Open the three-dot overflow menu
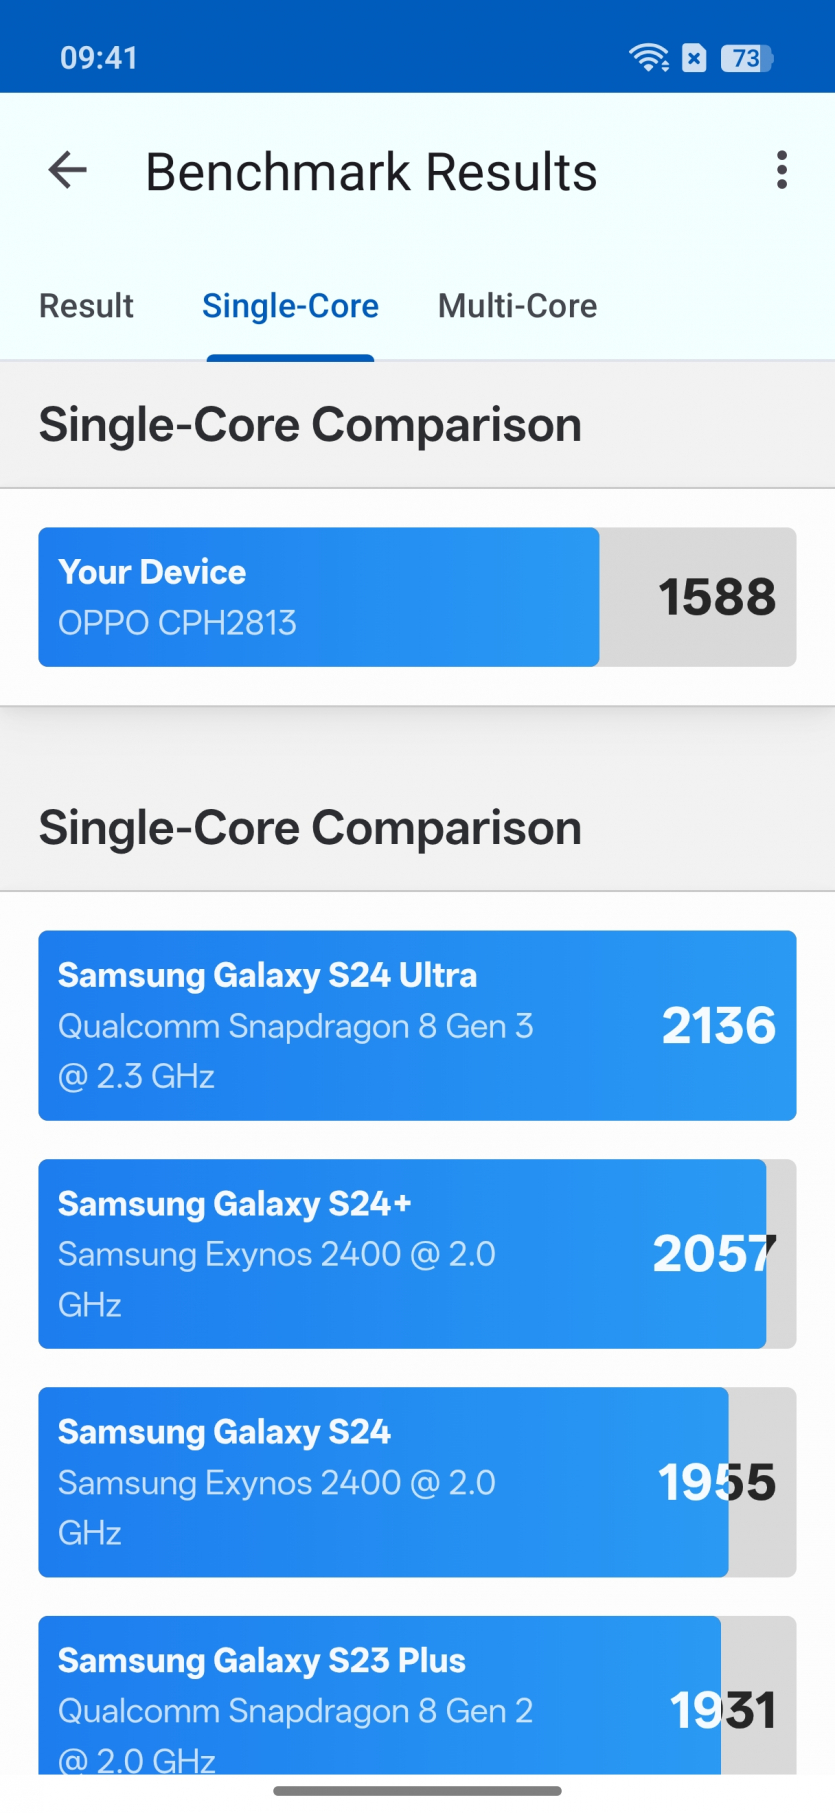 pos(782,170)
